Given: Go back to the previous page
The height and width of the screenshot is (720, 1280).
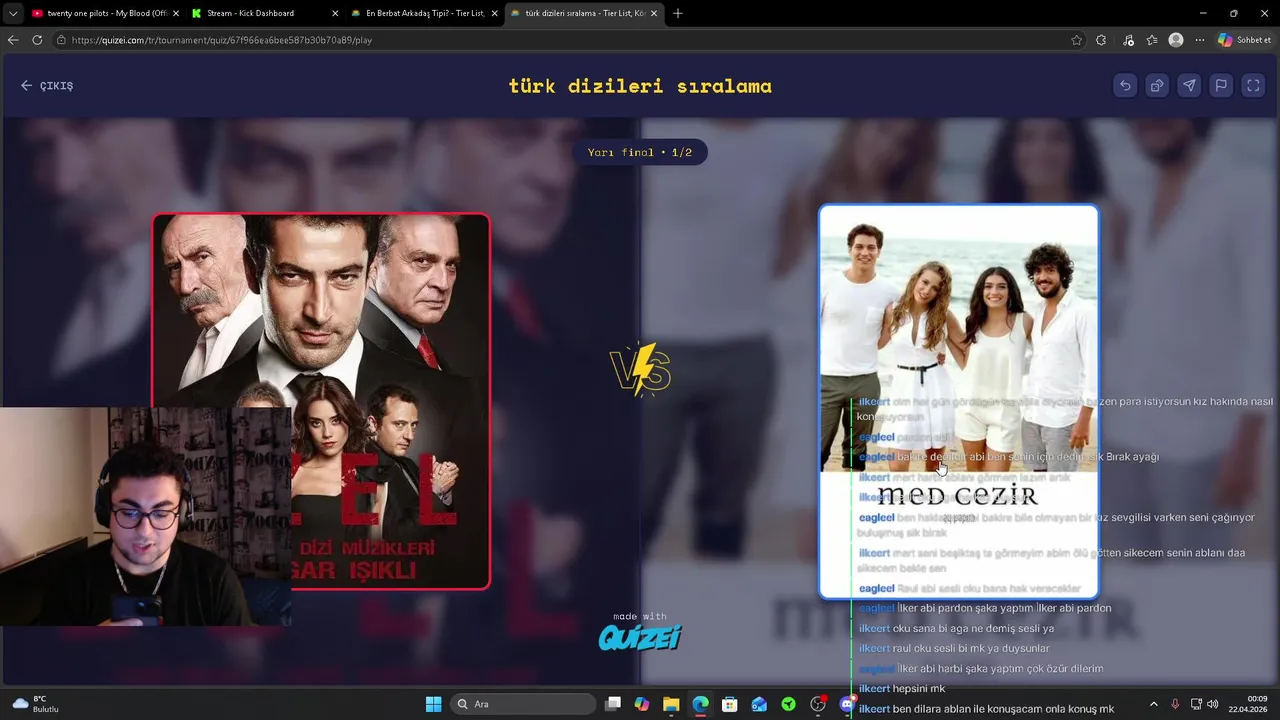Looking at the screenshot, I should click(x=13, y=40).
